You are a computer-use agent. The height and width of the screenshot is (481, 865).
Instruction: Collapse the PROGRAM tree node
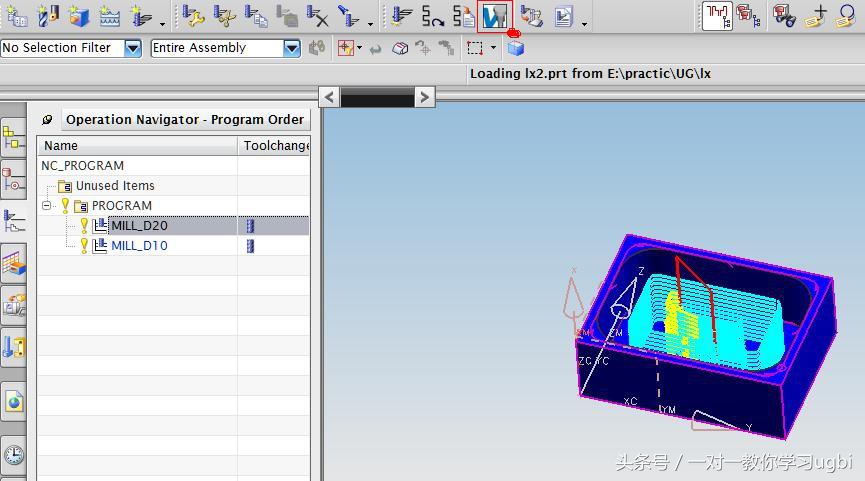point(46,206)
